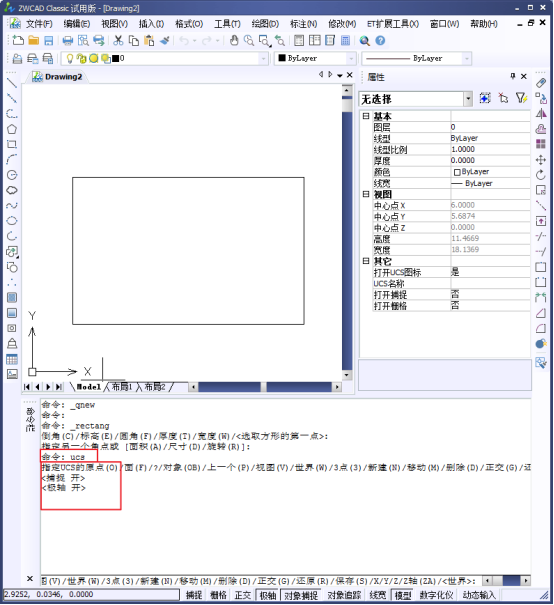The image size is (554, 605).
Task: Open the 文件(F) menu
Action: 39,24
